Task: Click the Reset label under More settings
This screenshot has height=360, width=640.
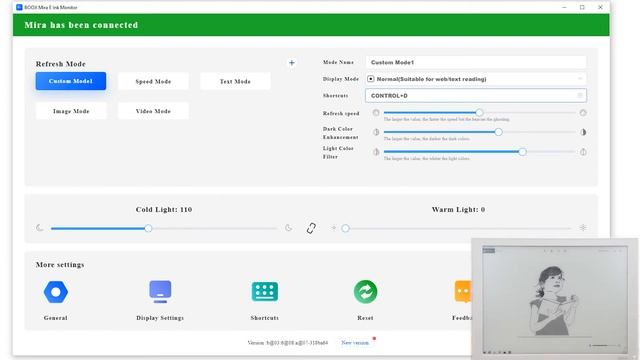Action: (x=365, y=318)
